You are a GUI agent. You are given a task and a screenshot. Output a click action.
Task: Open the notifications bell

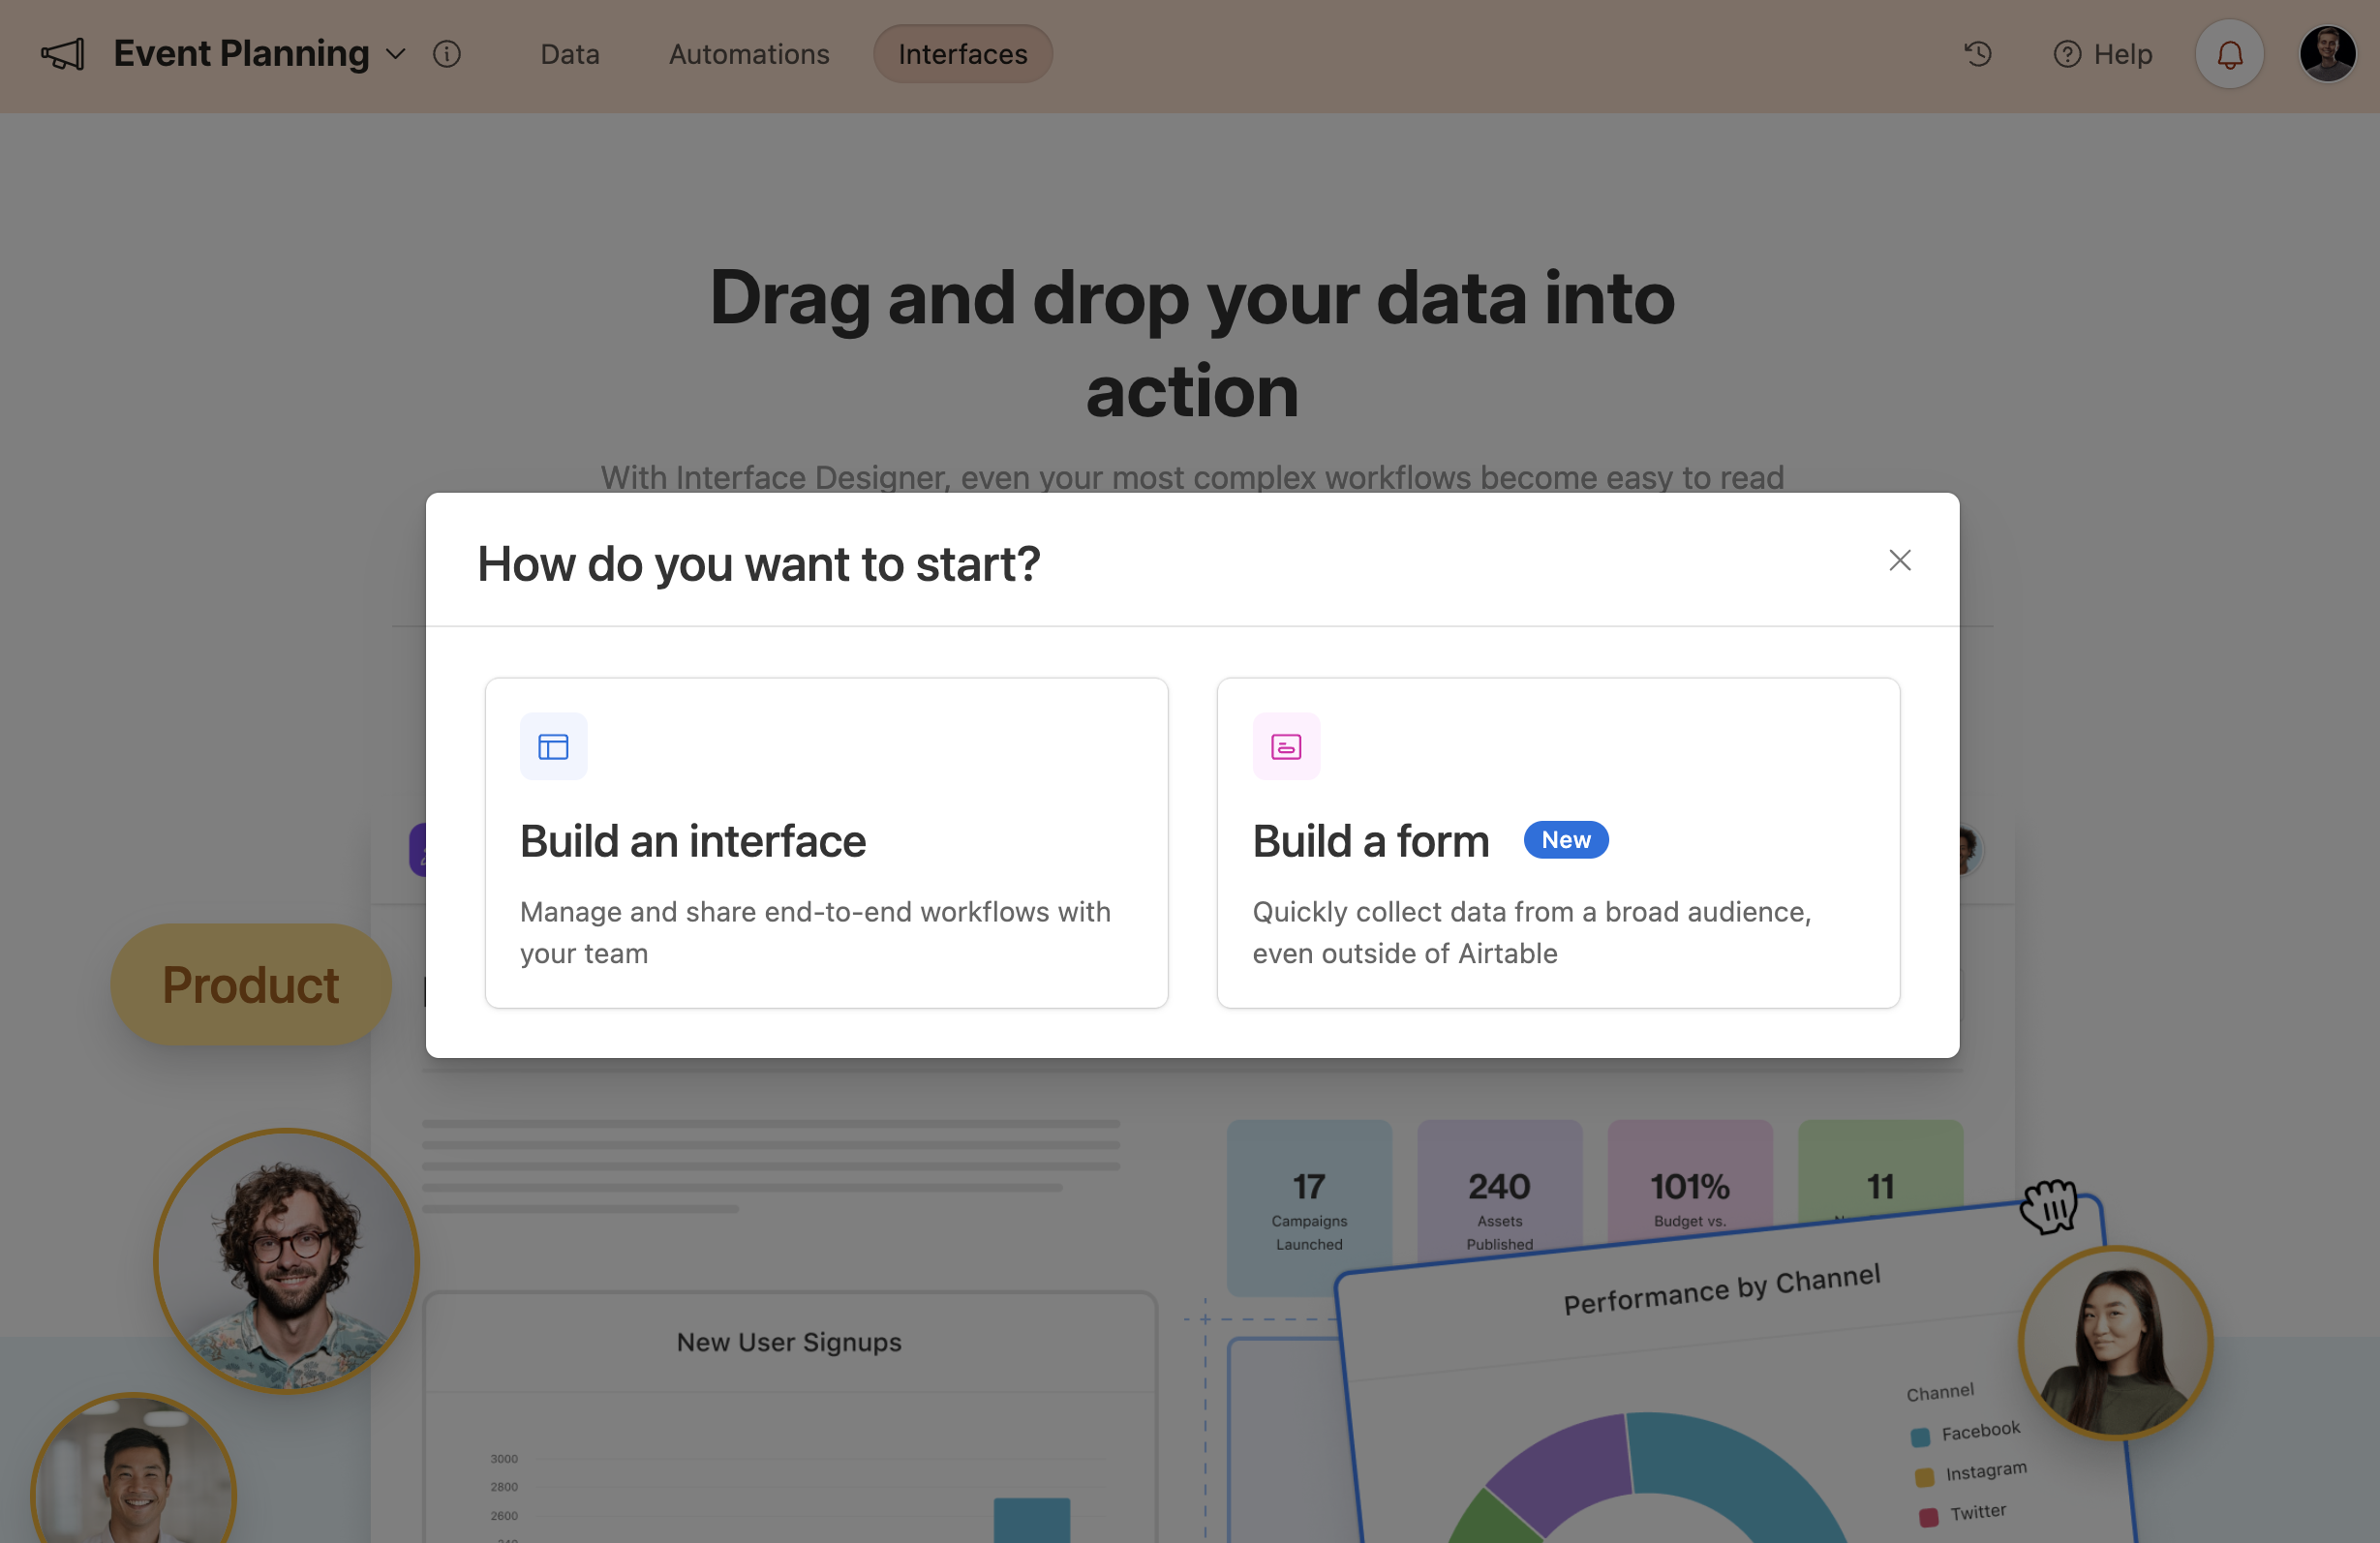2229,54
